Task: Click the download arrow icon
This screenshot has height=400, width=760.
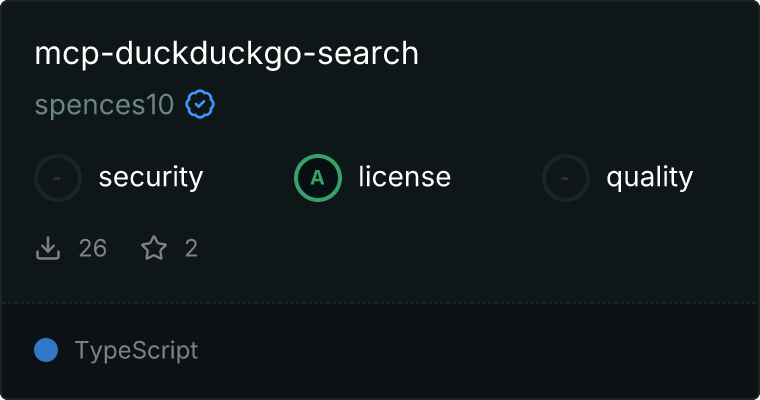Action: (x=48, y=248)
